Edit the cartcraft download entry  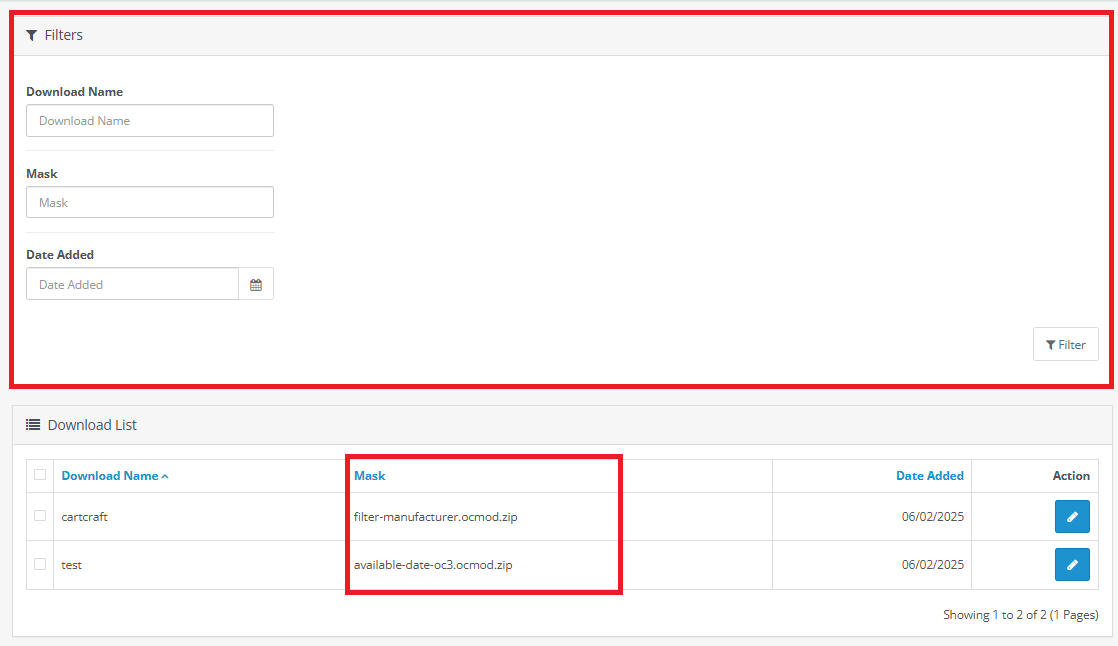click(x=1072, y=517)
